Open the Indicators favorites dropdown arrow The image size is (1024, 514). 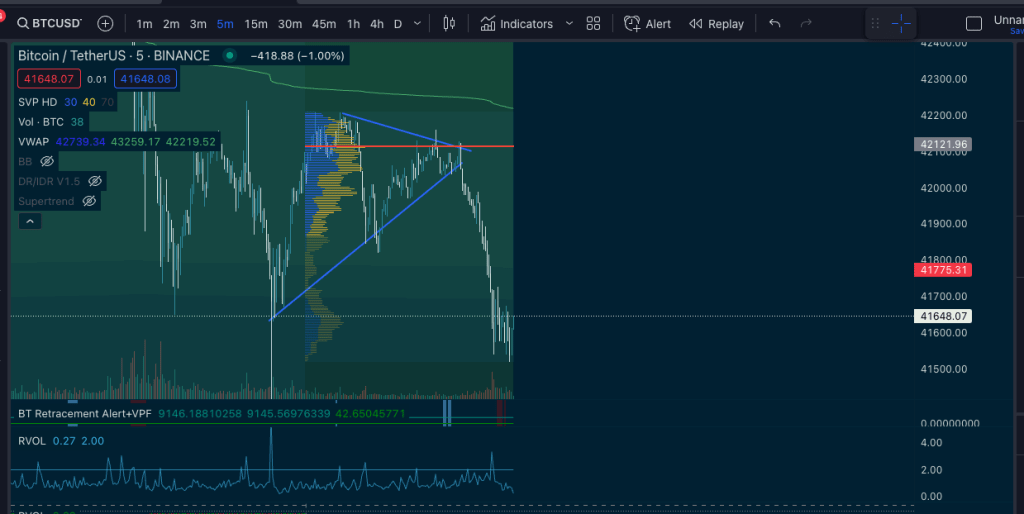point(569,23)
